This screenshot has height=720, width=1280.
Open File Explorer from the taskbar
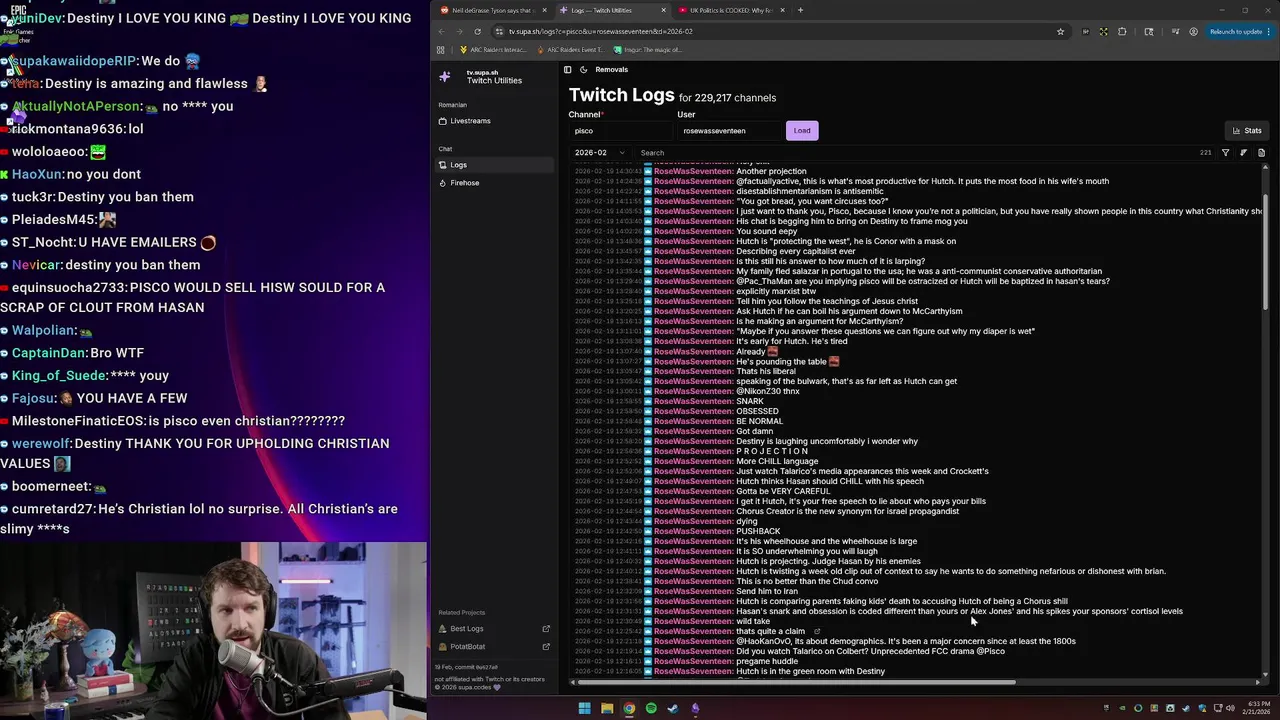pyautogui.click(x=606, y=708)
